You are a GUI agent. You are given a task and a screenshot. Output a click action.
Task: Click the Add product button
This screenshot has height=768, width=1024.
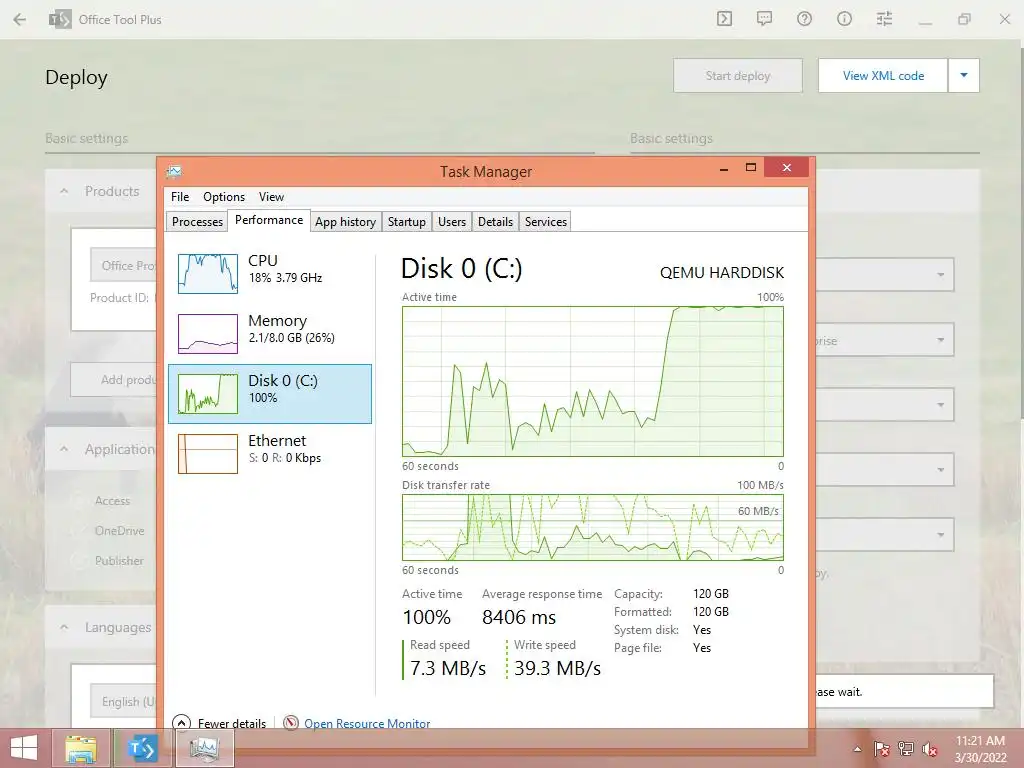114,379
